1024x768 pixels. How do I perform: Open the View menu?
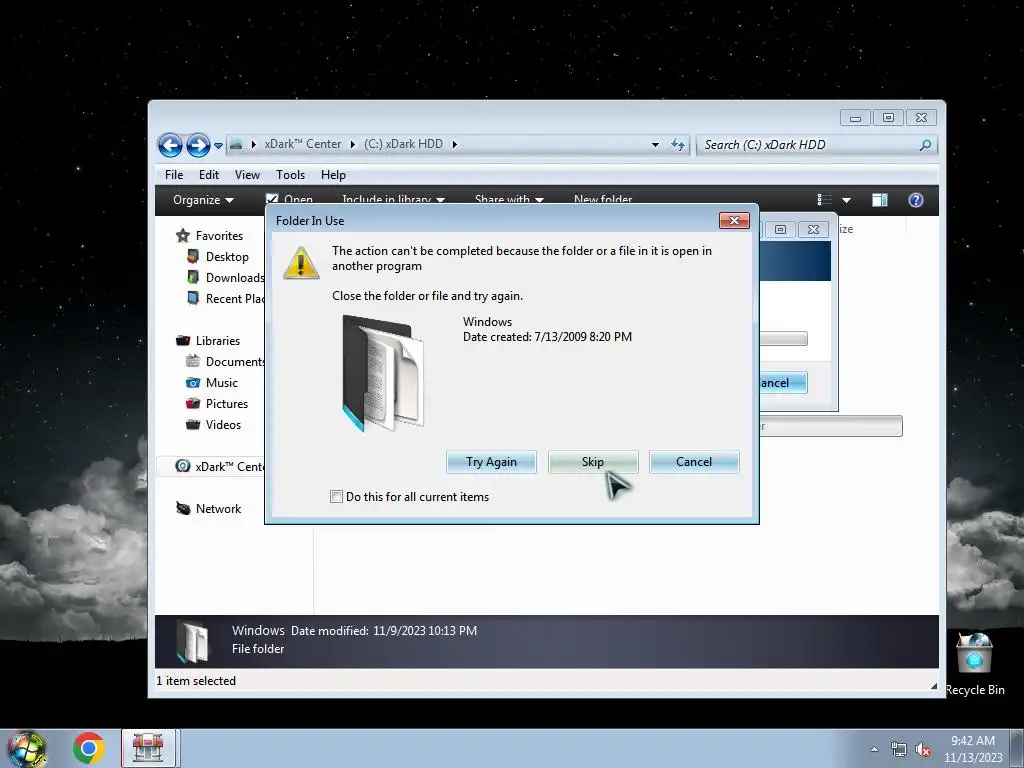coord(248,175)
